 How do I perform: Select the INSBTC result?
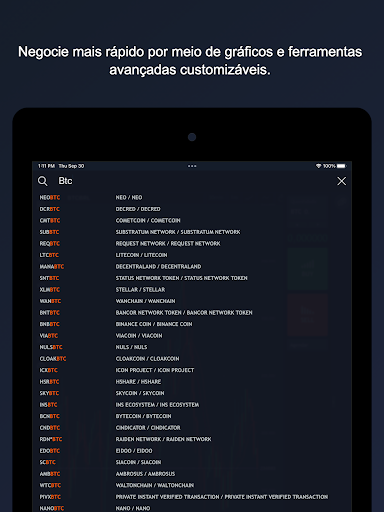(x=48, y=405)
